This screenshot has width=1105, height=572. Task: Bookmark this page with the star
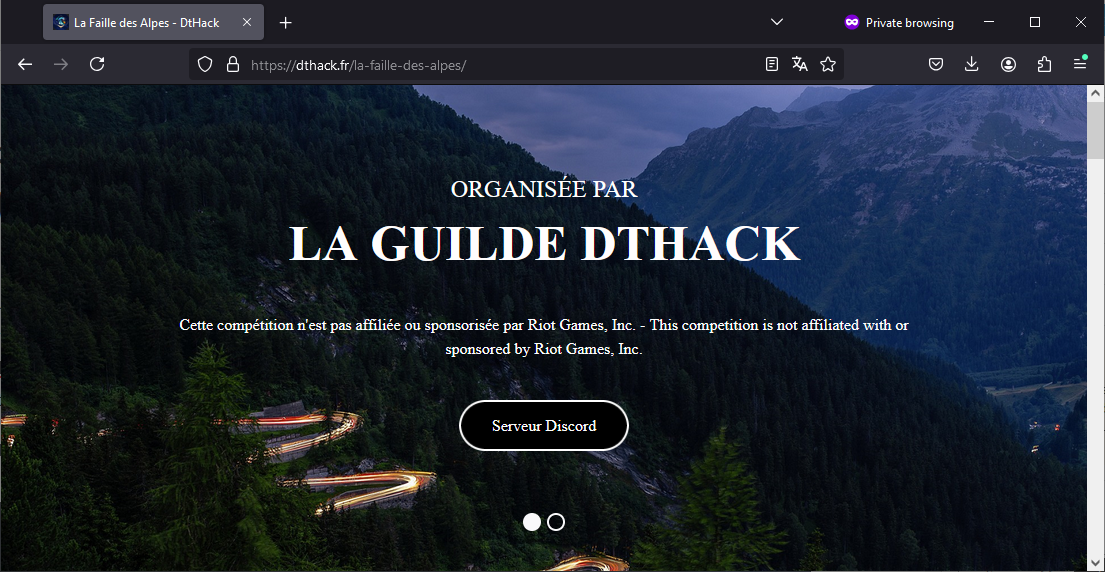828,65
